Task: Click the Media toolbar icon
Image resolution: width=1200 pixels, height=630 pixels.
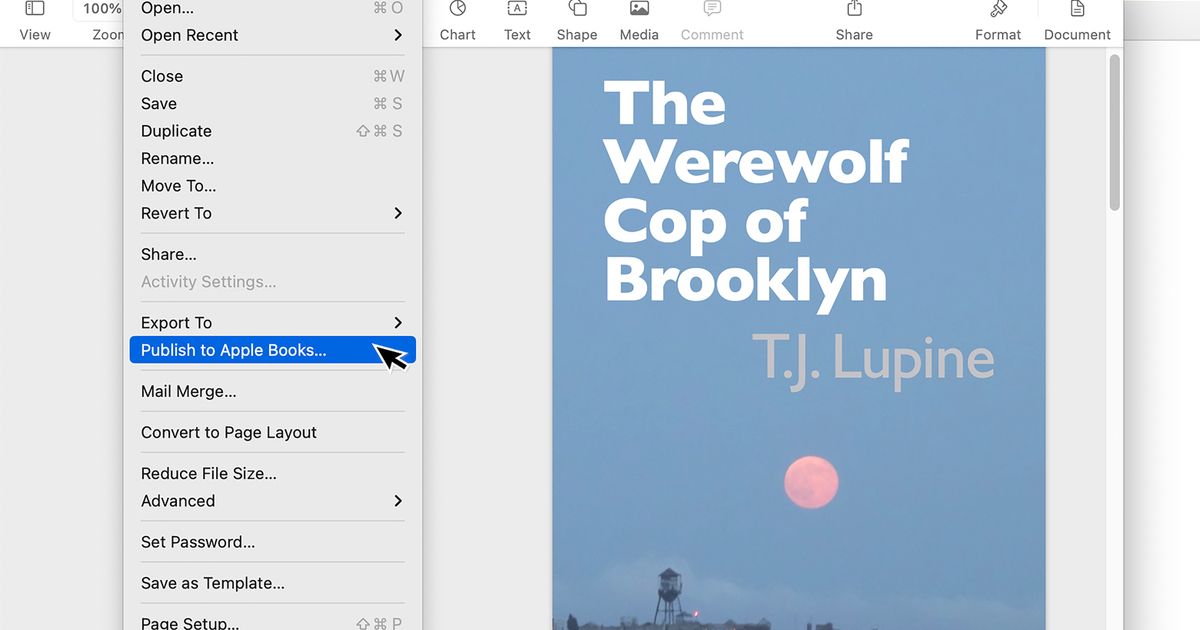Action: [639, 10]
